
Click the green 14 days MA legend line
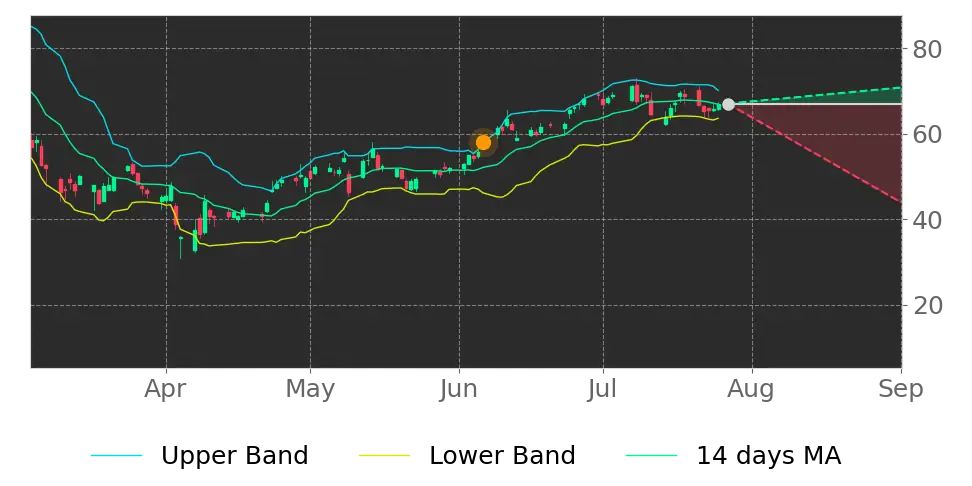click(652, 456)
